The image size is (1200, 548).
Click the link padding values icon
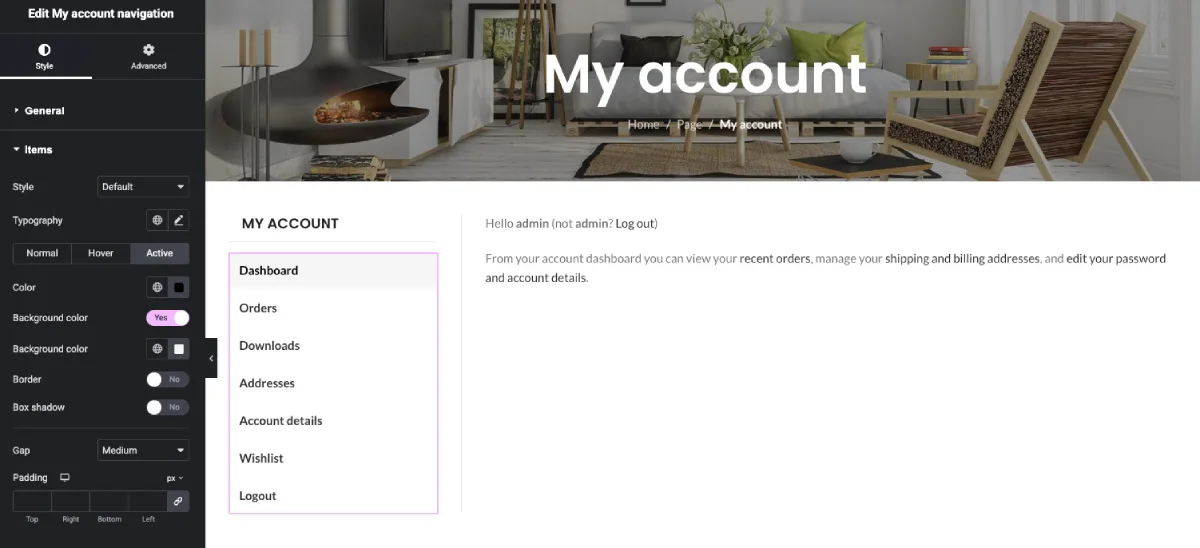tap(178, 501)
